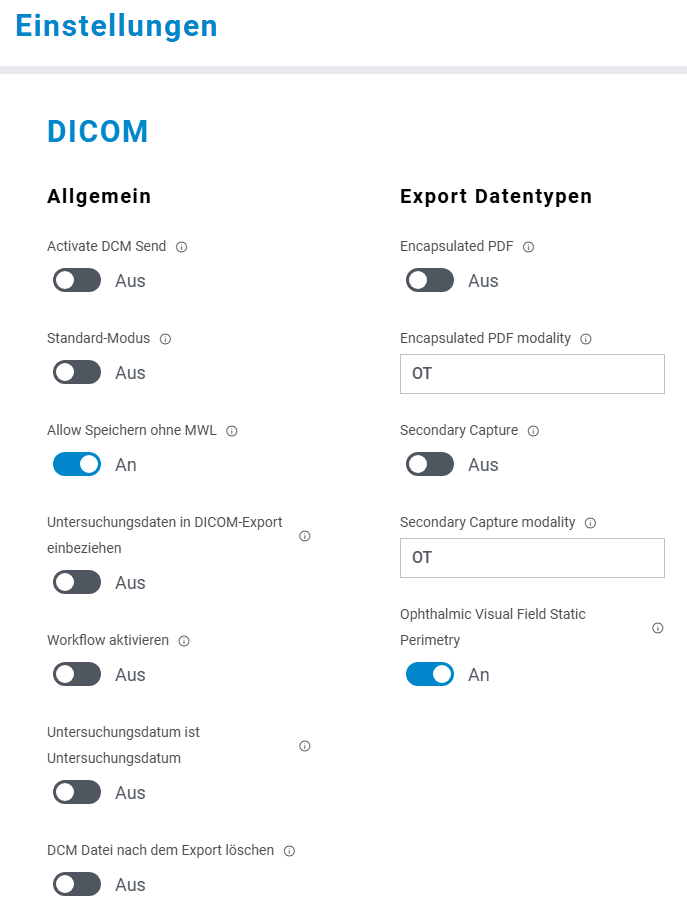Enable the Activate DCM Send toggle
Image resolution: width=687 pixels, height=915 pixels.
pyautogui.click(x=77, y=281)
